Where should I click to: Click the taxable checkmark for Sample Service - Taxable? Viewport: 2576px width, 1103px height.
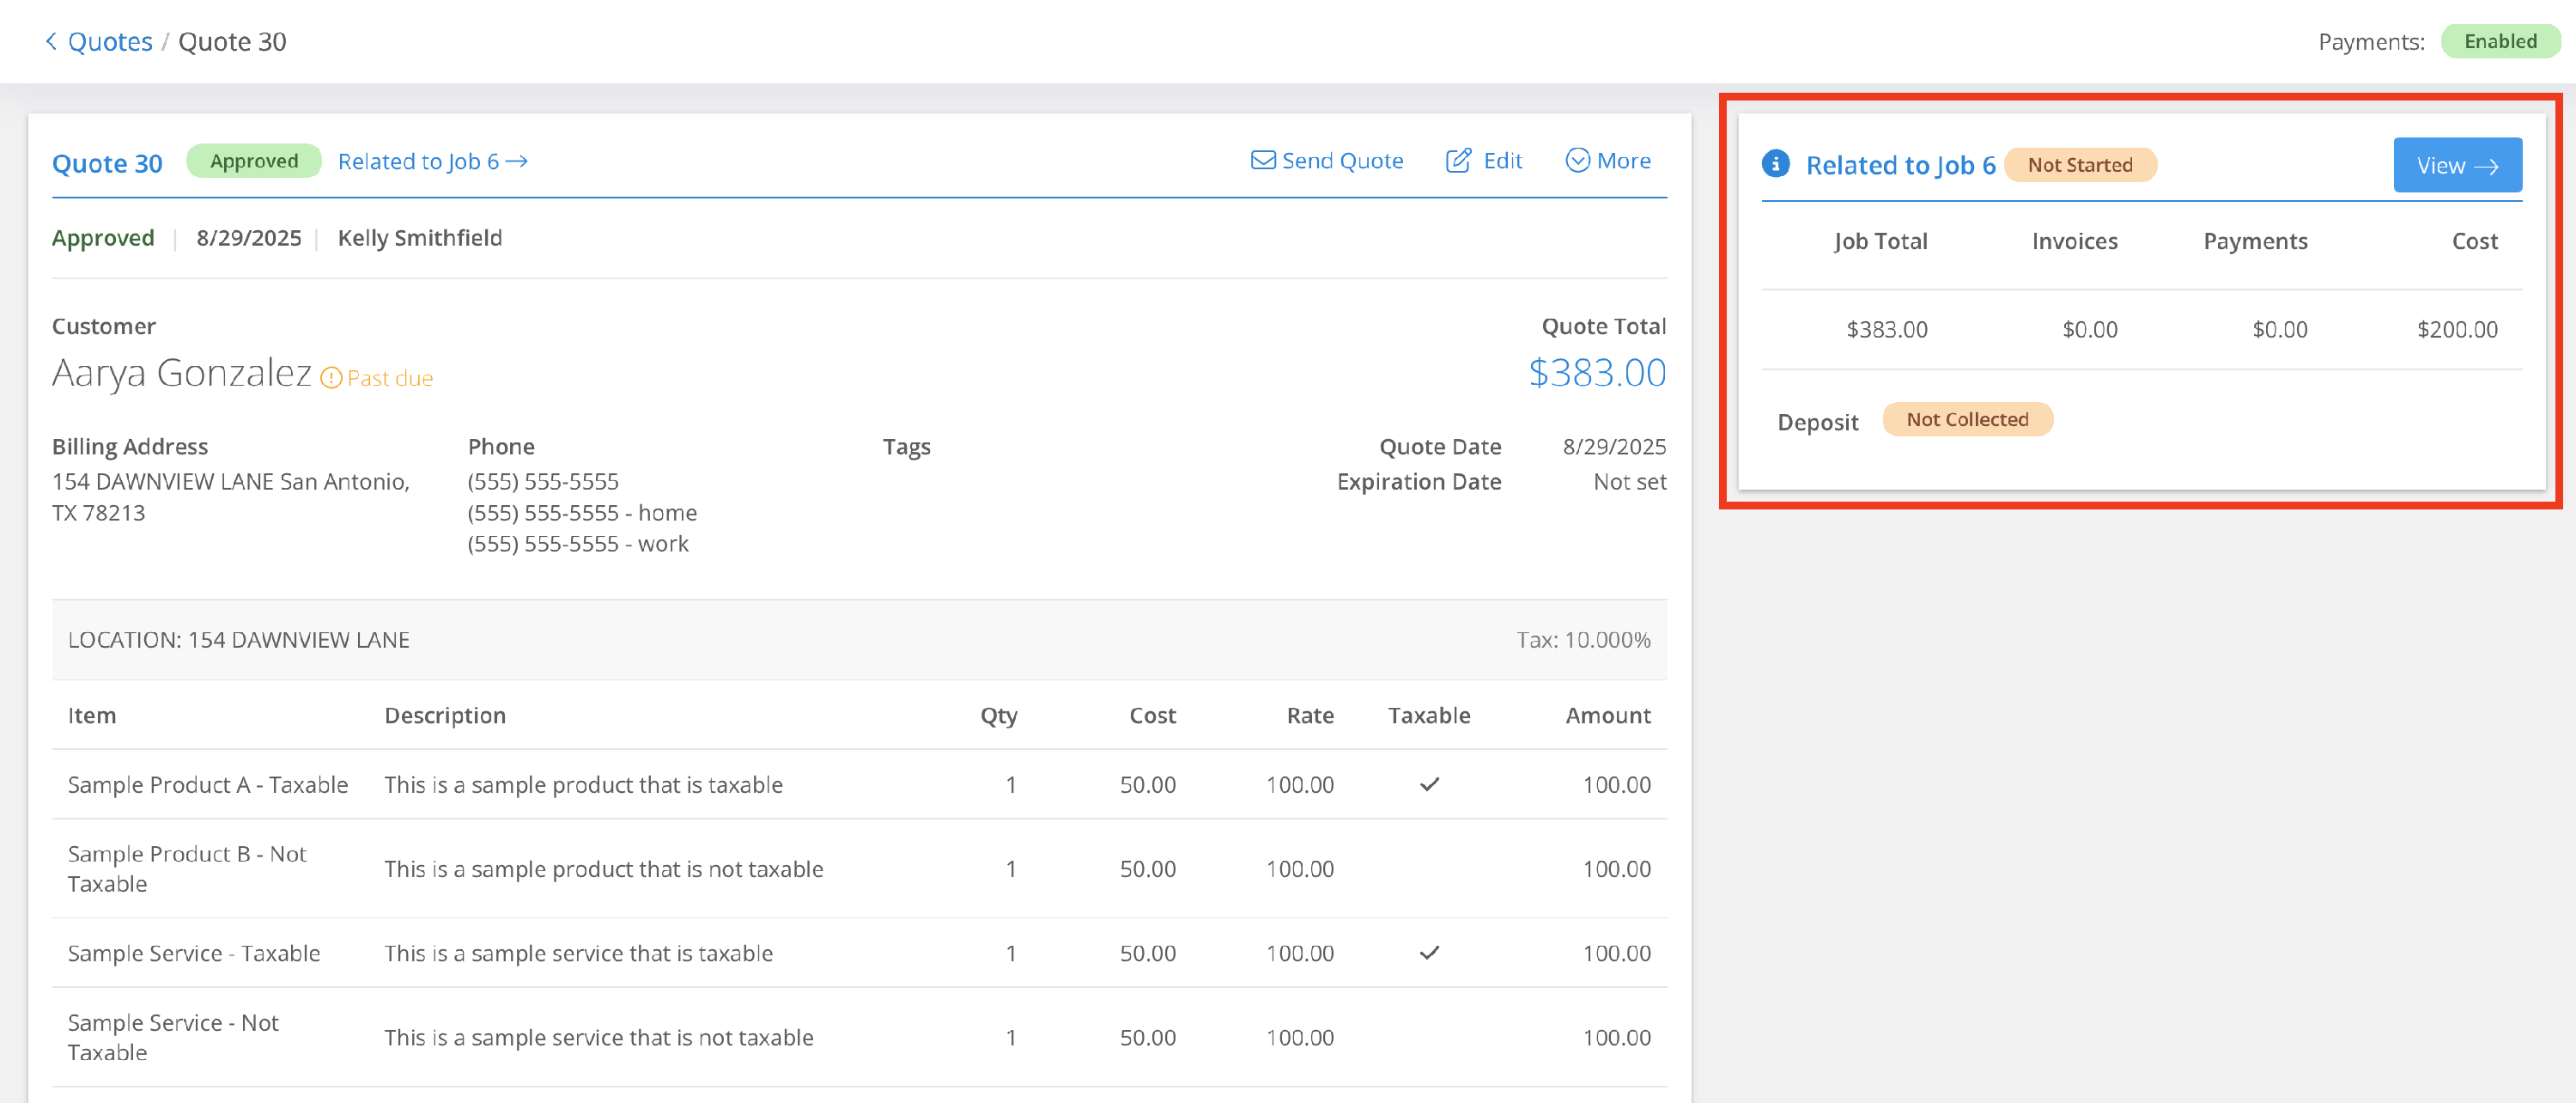pyautogui.click(x=1429, y=953)
